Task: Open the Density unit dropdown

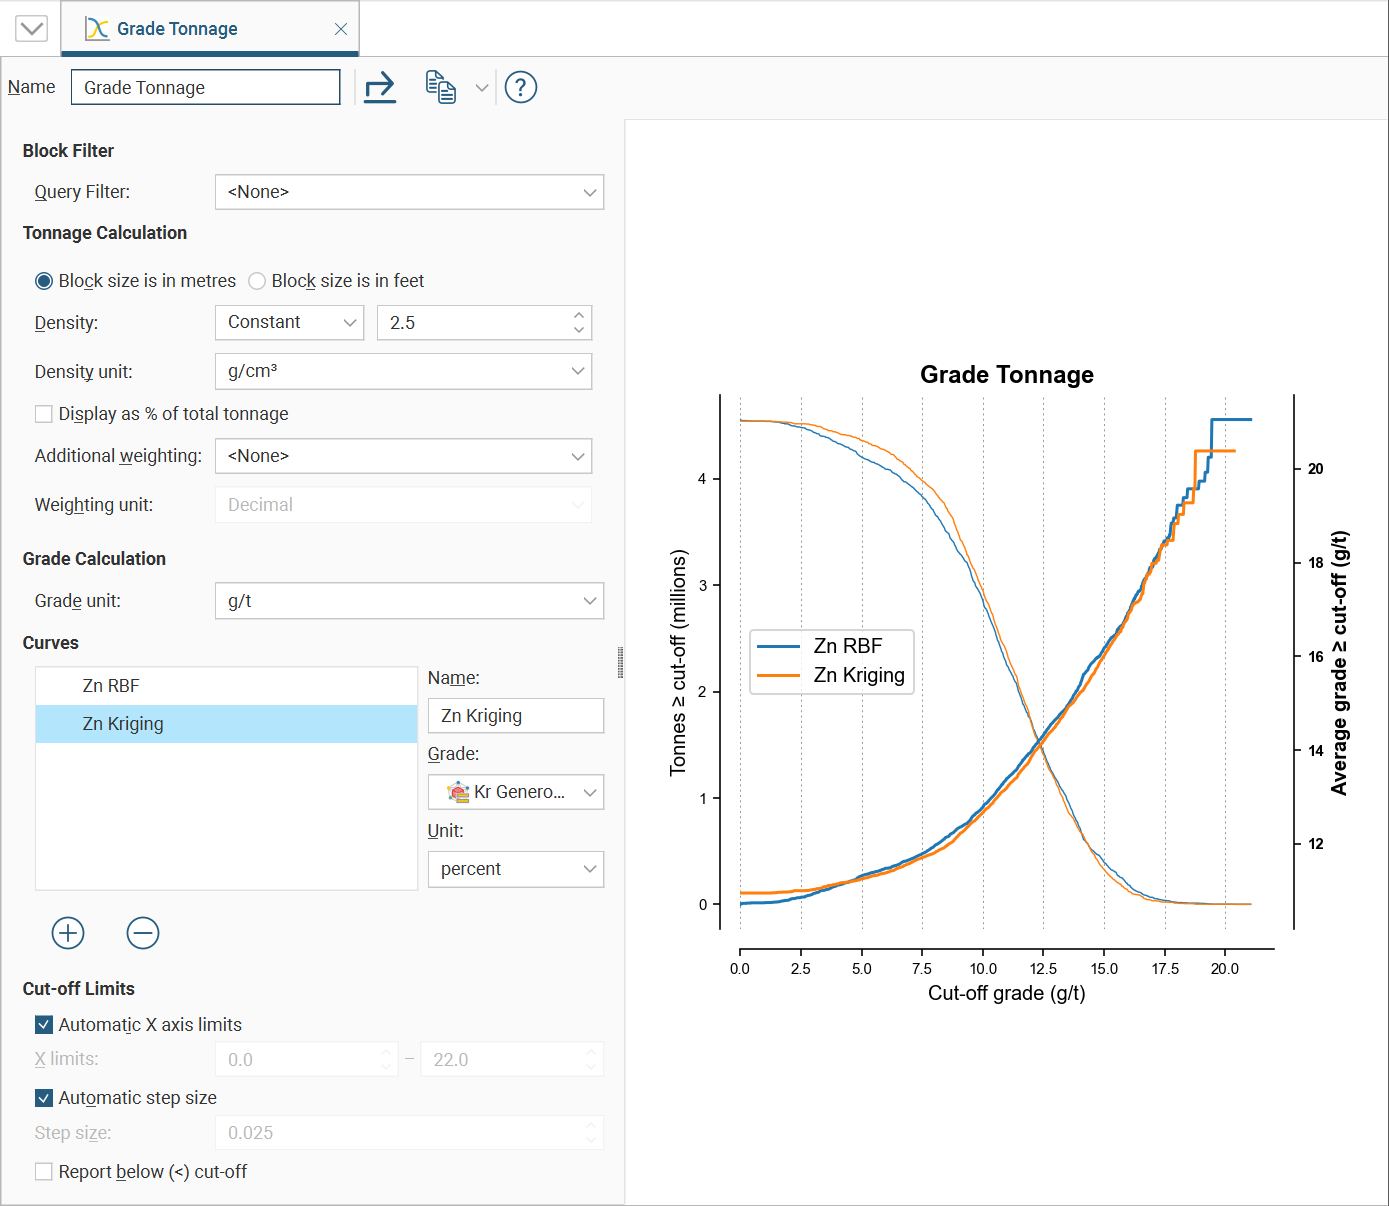Action: click(403, 371)
